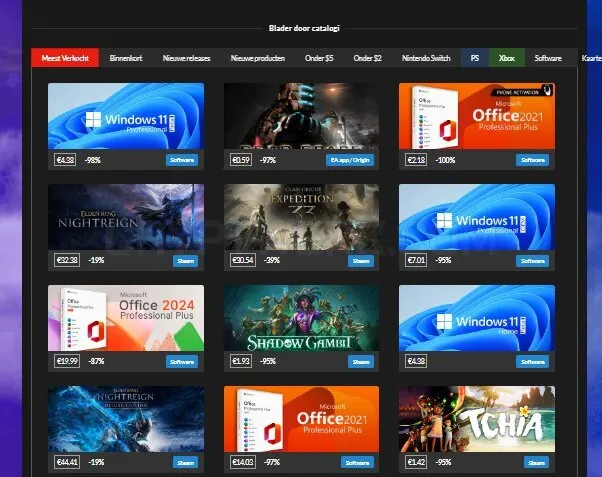602x477 pixels.
Task: Open the Office 2021 phone activation thumbnail
Action: click(x=477, y=116)
